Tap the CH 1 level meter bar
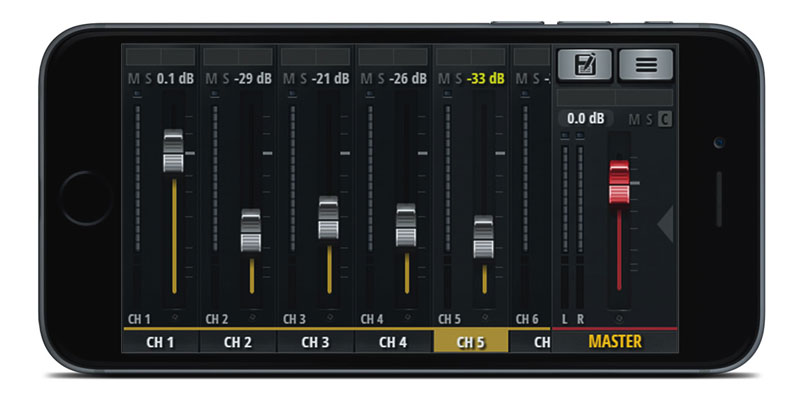The height and width of the screenshot is (401, 800). pyautogui.click(x=138, y=179)
